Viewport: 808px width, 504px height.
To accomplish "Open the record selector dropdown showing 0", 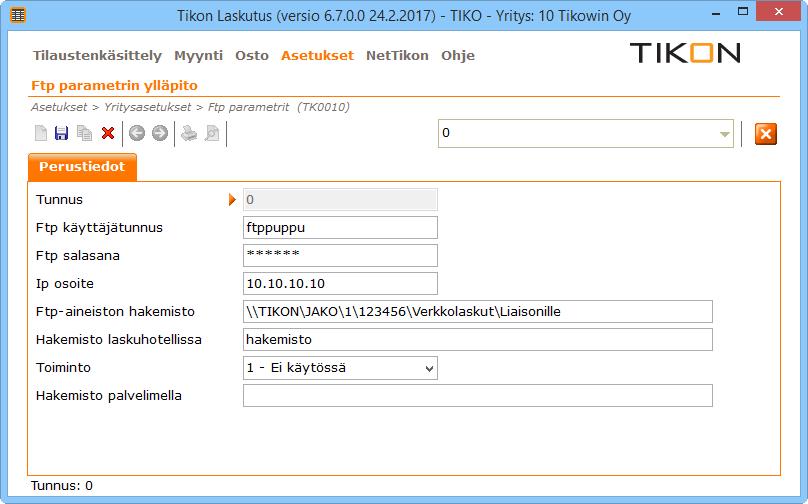I will 725,134.
